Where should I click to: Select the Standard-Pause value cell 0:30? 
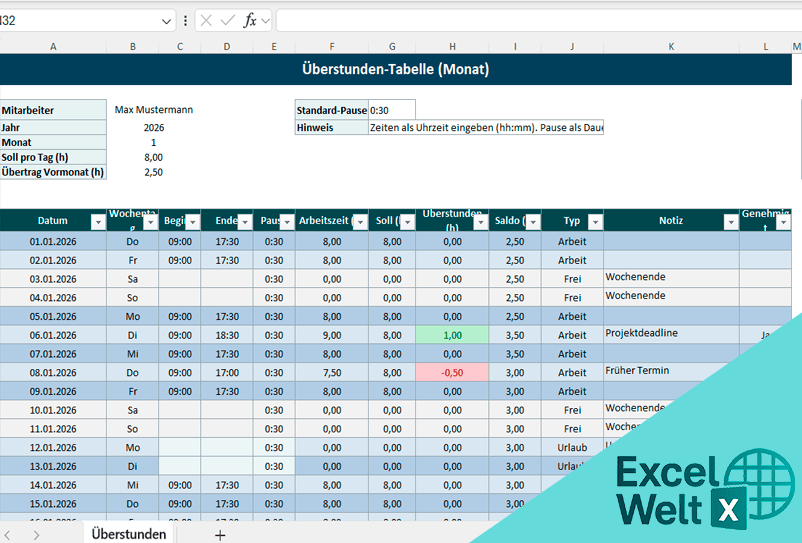point(391,110)
